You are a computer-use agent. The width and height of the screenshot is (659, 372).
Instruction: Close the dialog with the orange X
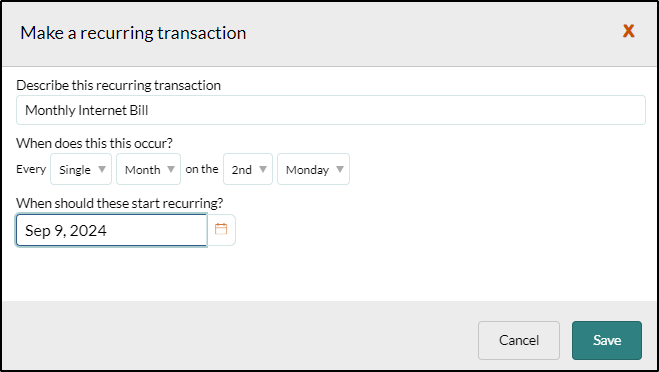pyautogui.click(x=628, y=31)
